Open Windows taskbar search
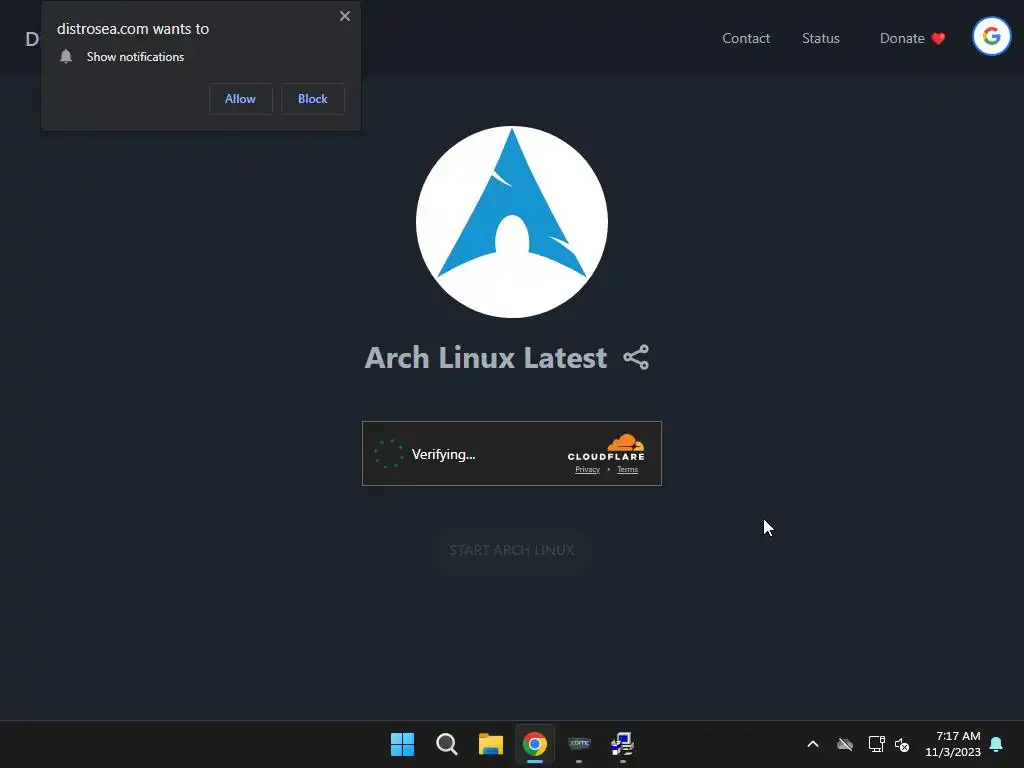Screen dimensions: 1024x768 pyautogui.click(x=447, y=744)
